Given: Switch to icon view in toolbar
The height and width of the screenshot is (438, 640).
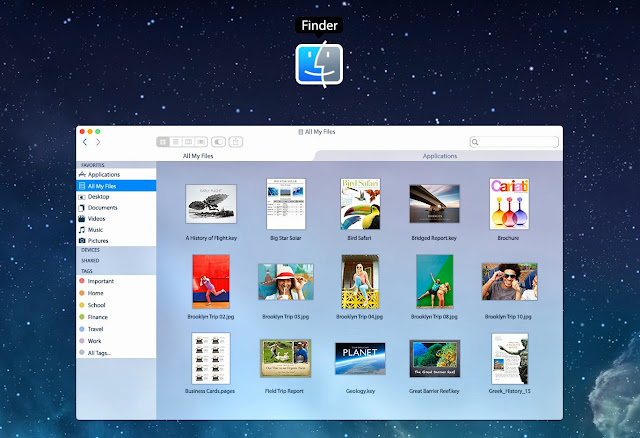Looking at the screenshot, I should 163,142.
